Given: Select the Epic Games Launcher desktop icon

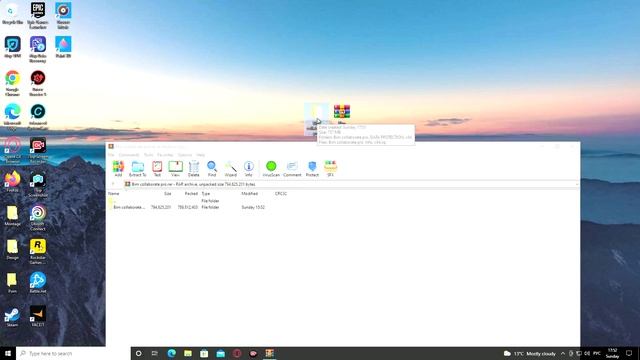Looking at the screenshot, I should (38, 16).
